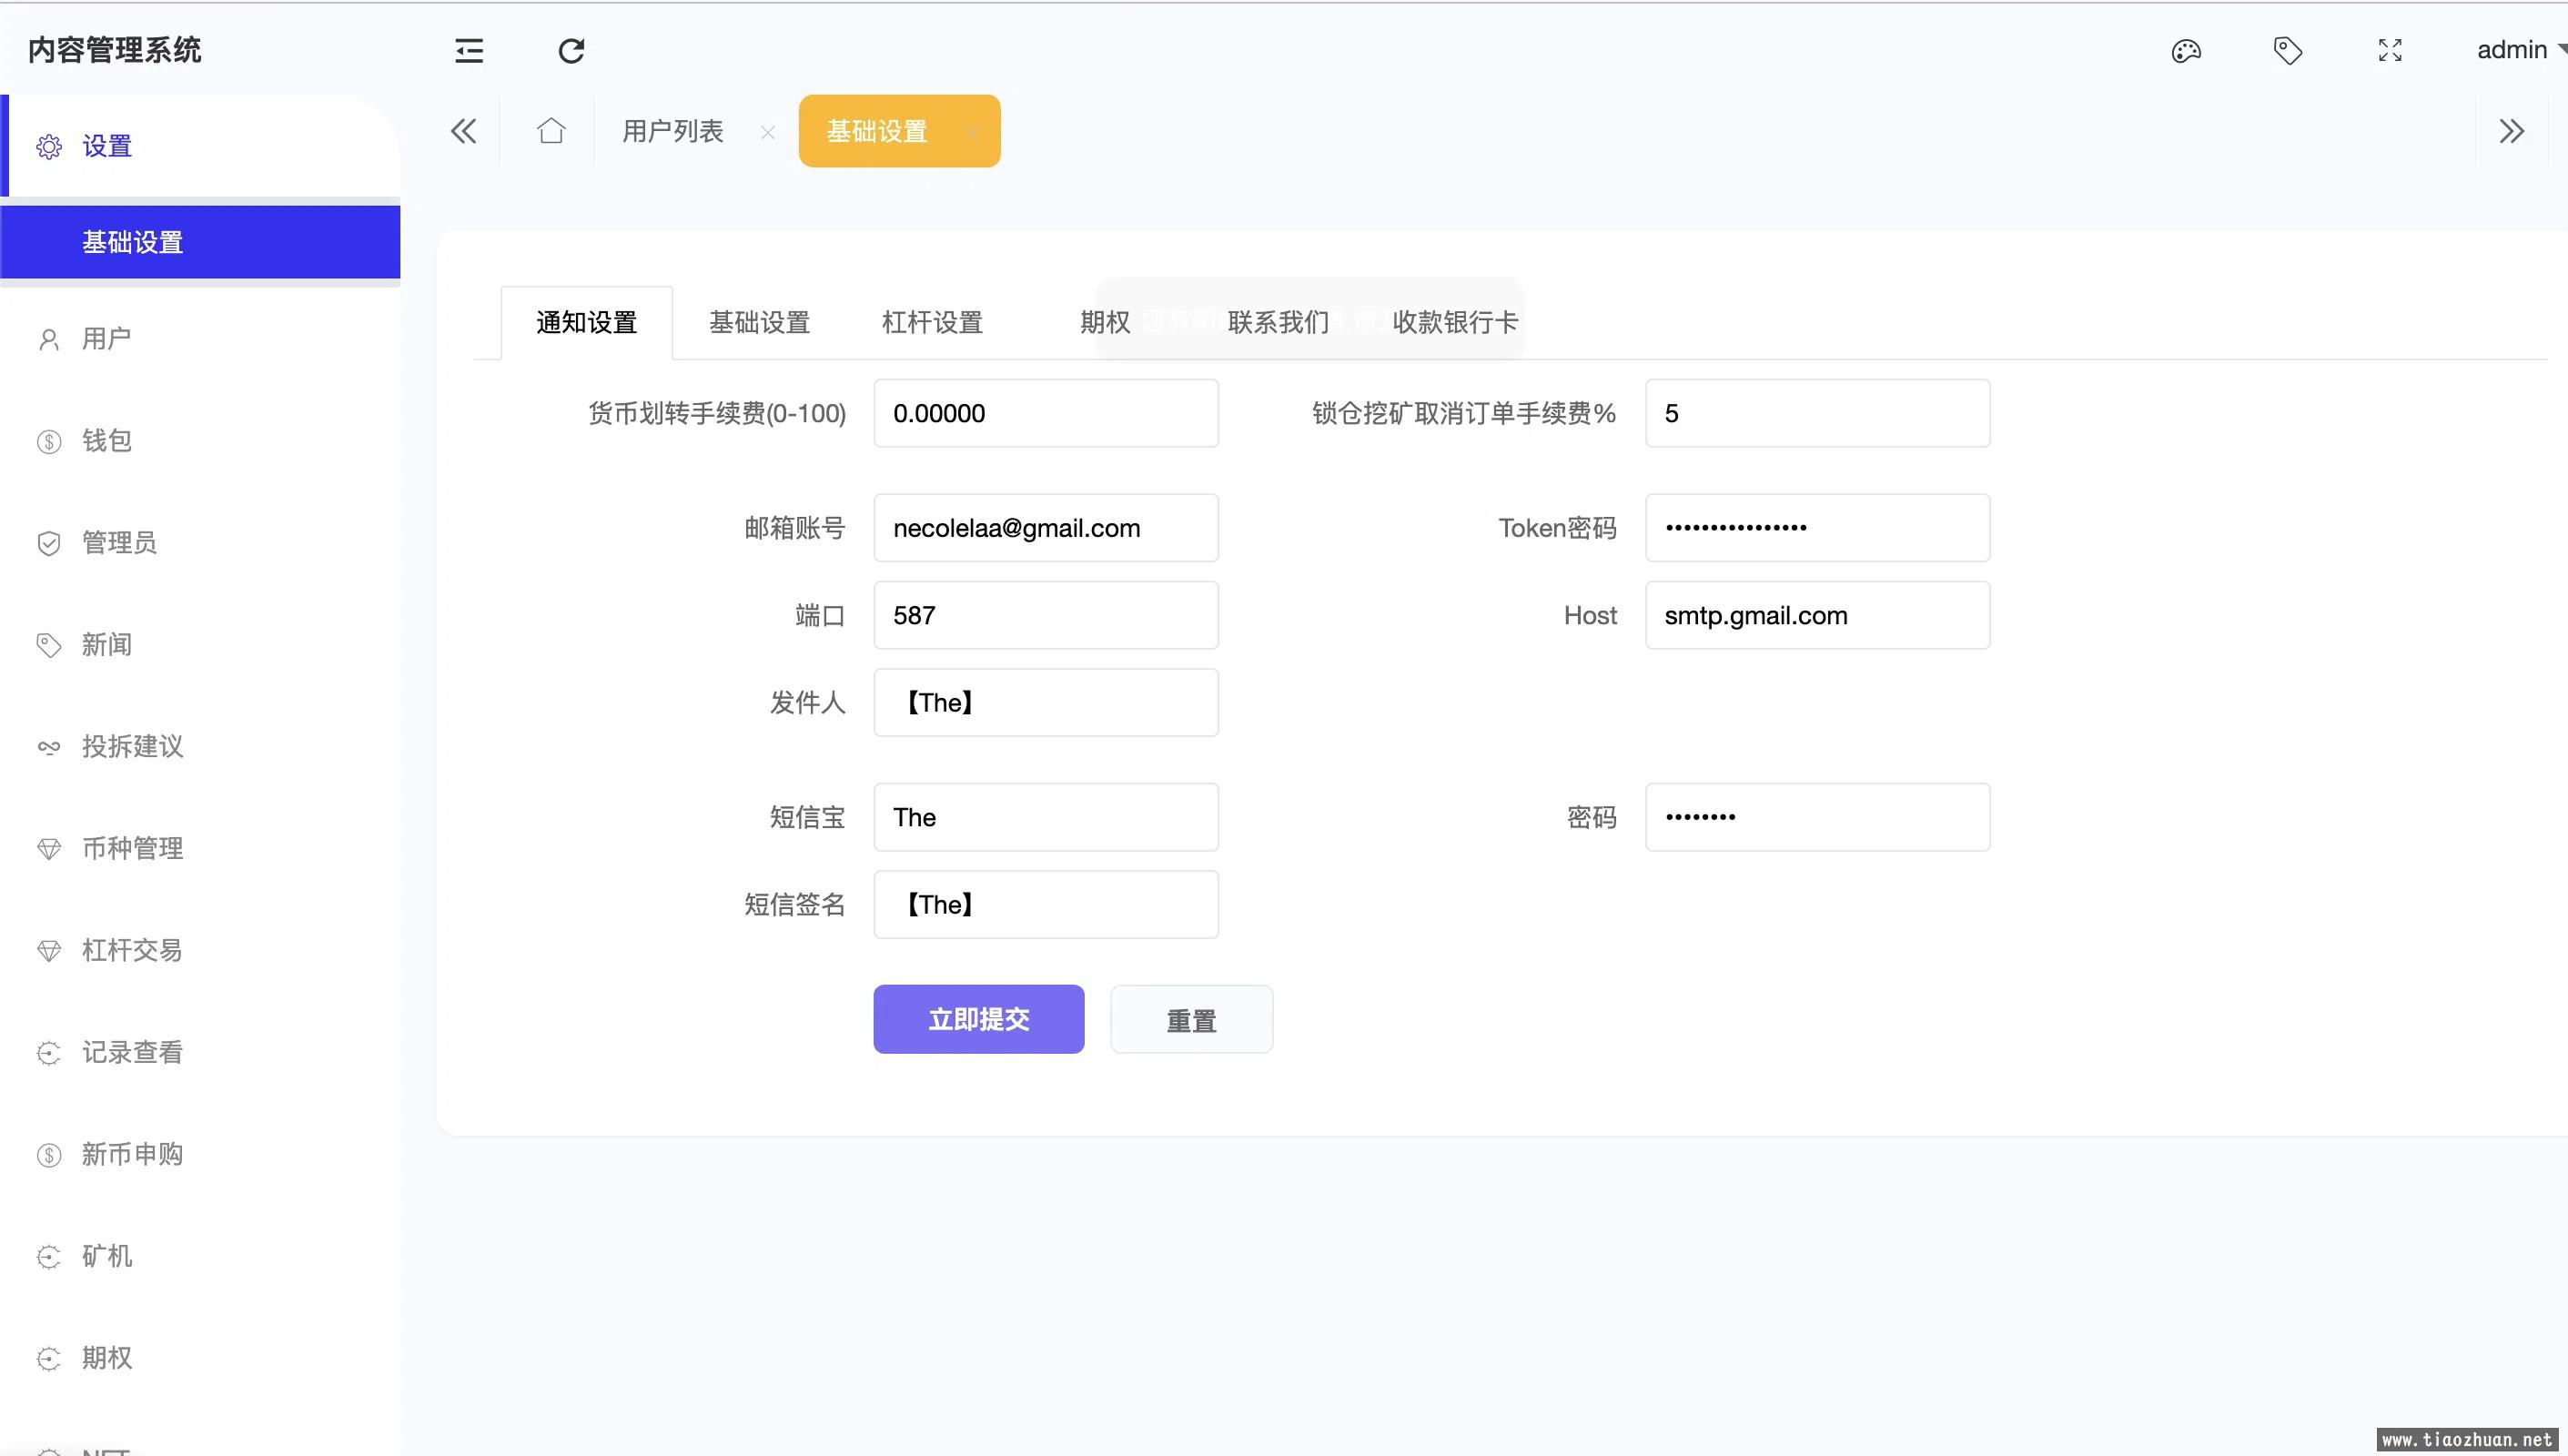
Task: Switch to 杠杆设置 tab
Action: (929, 321)
